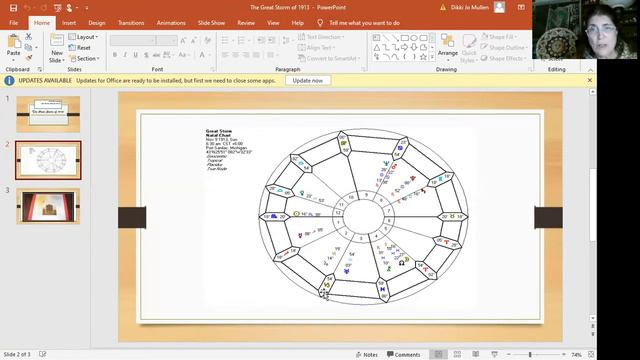Screen dimensions: 640x360
Task: Decrease list indent level
Action: [x=261, y=40]
